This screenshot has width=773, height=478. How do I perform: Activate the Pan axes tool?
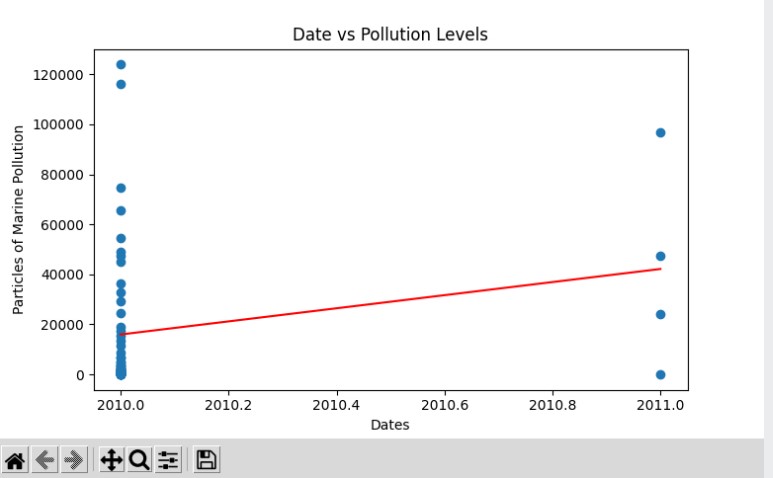point(111,461)
